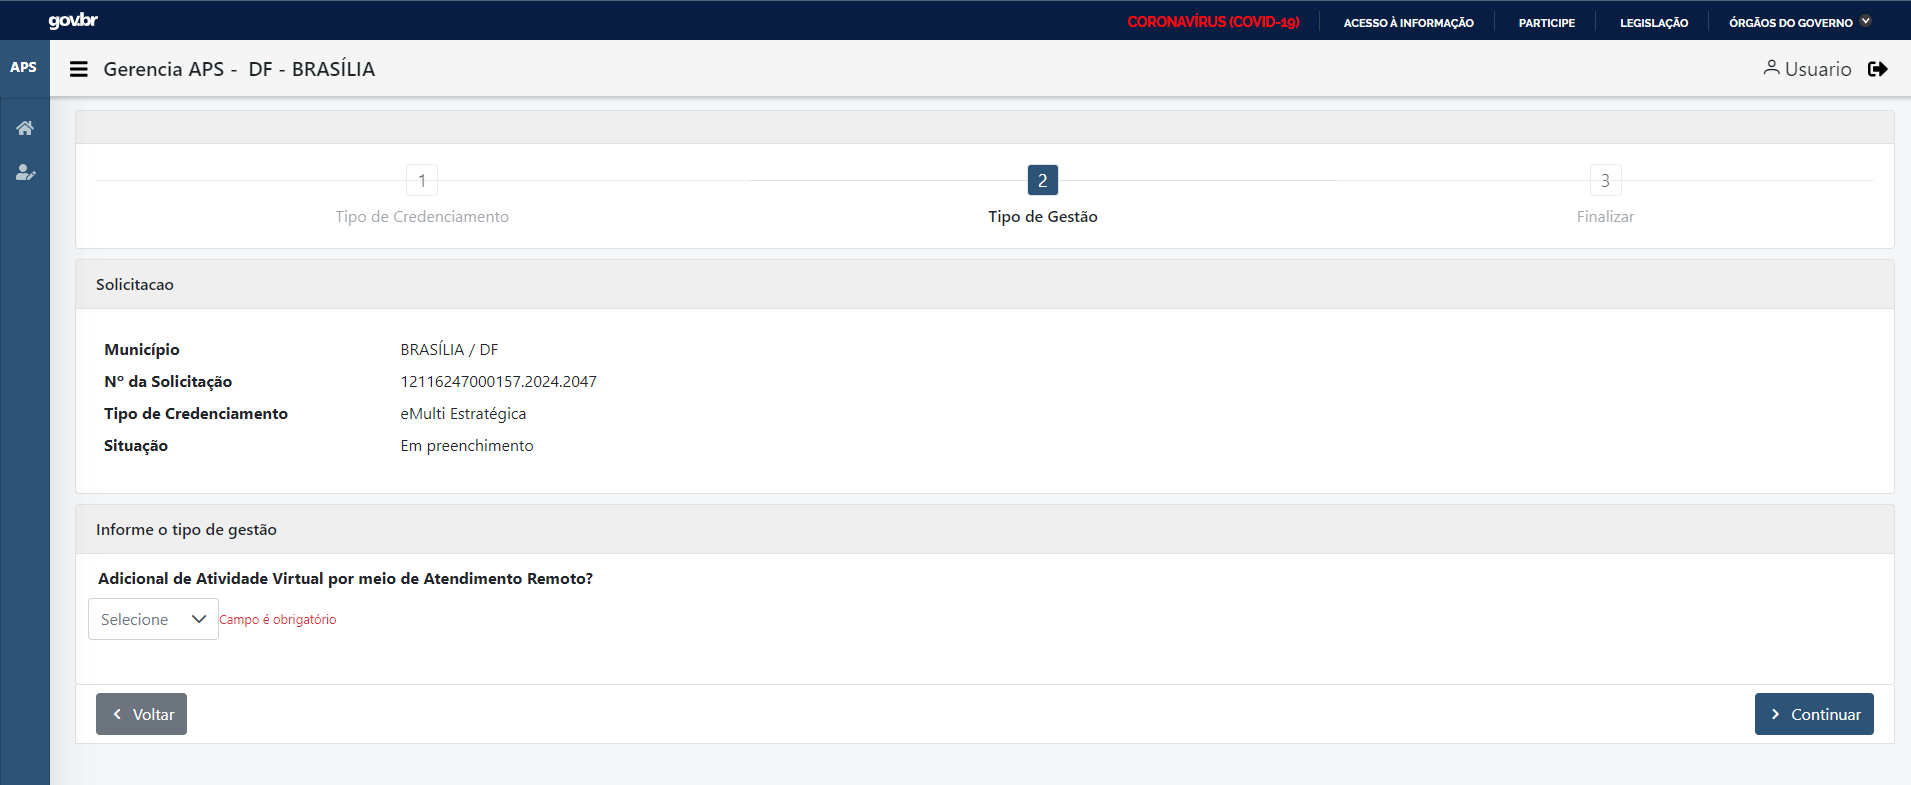Click the eMulti Estratégica value

pos(463,414)
